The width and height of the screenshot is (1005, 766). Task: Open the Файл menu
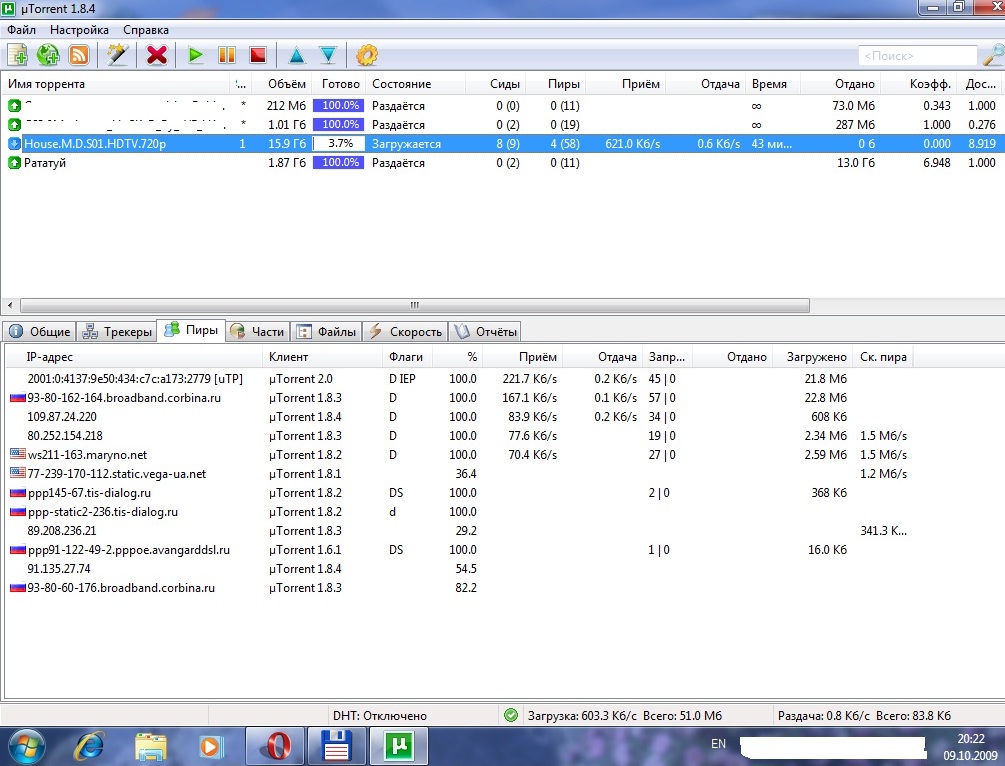(x=21, y=30)
